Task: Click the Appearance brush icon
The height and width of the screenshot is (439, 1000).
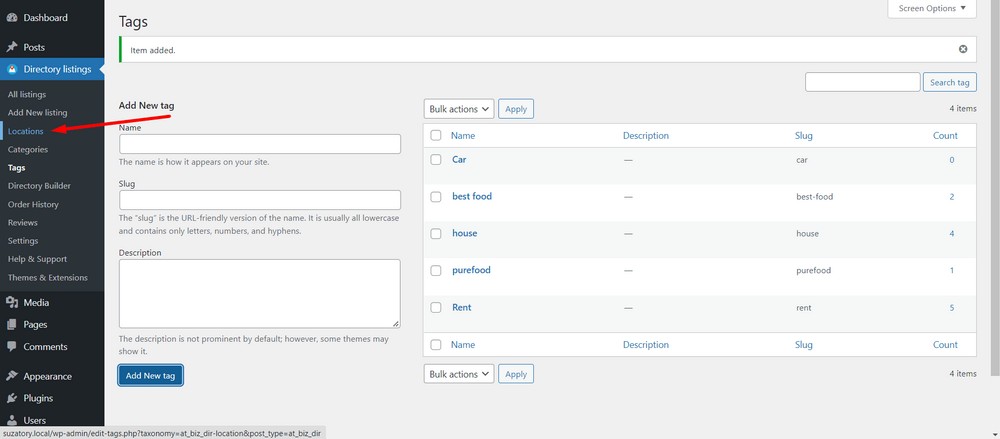Action: pos(11,376)
